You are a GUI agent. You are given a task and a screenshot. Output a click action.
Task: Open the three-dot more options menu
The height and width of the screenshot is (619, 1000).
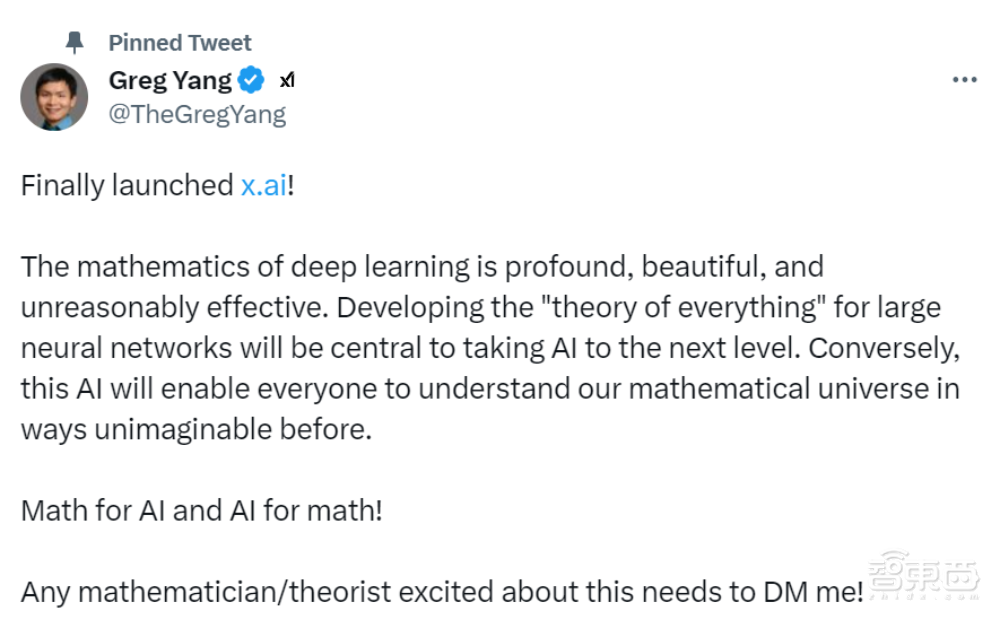pyautogui.click(x=964, y=80)
